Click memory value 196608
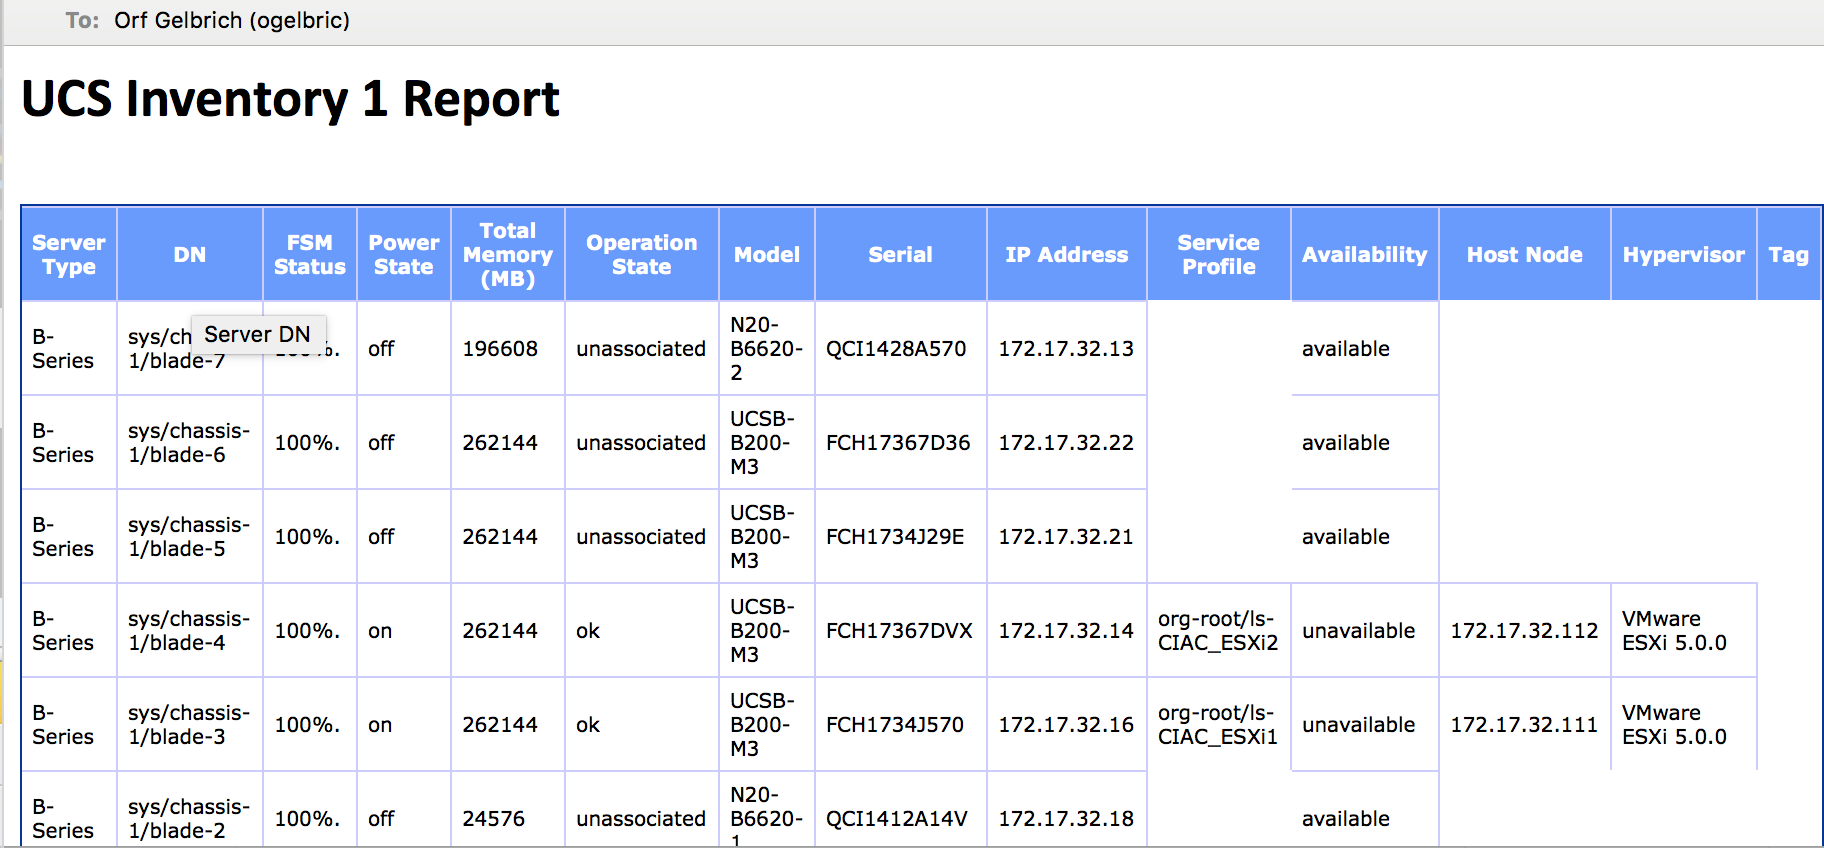The width and height of the screenshot is (1824, 848). pos(500,348)
